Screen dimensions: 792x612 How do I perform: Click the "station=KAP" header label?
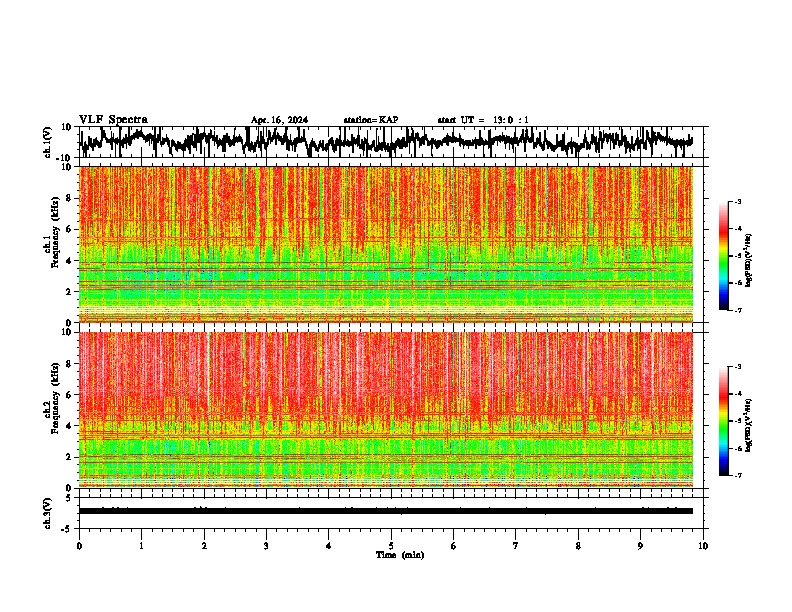371,120
